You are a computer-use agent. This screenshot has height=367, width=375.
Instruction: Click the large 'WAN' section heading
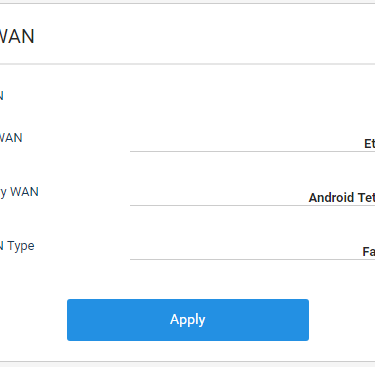[17, 36]
